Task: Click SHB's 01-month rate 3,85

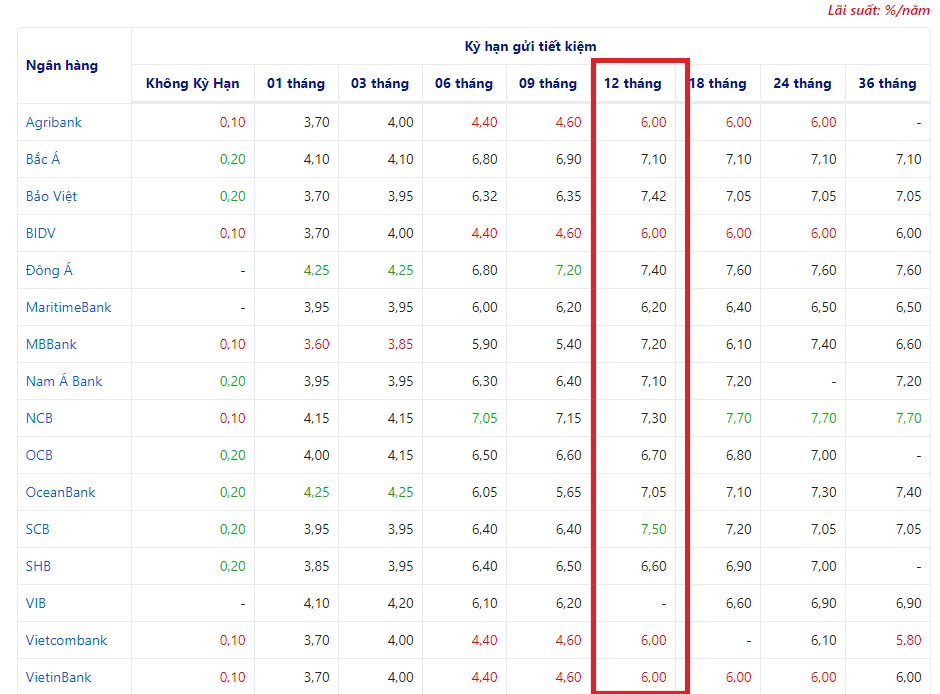Action: pyautogui.click(x=317, y=566)
